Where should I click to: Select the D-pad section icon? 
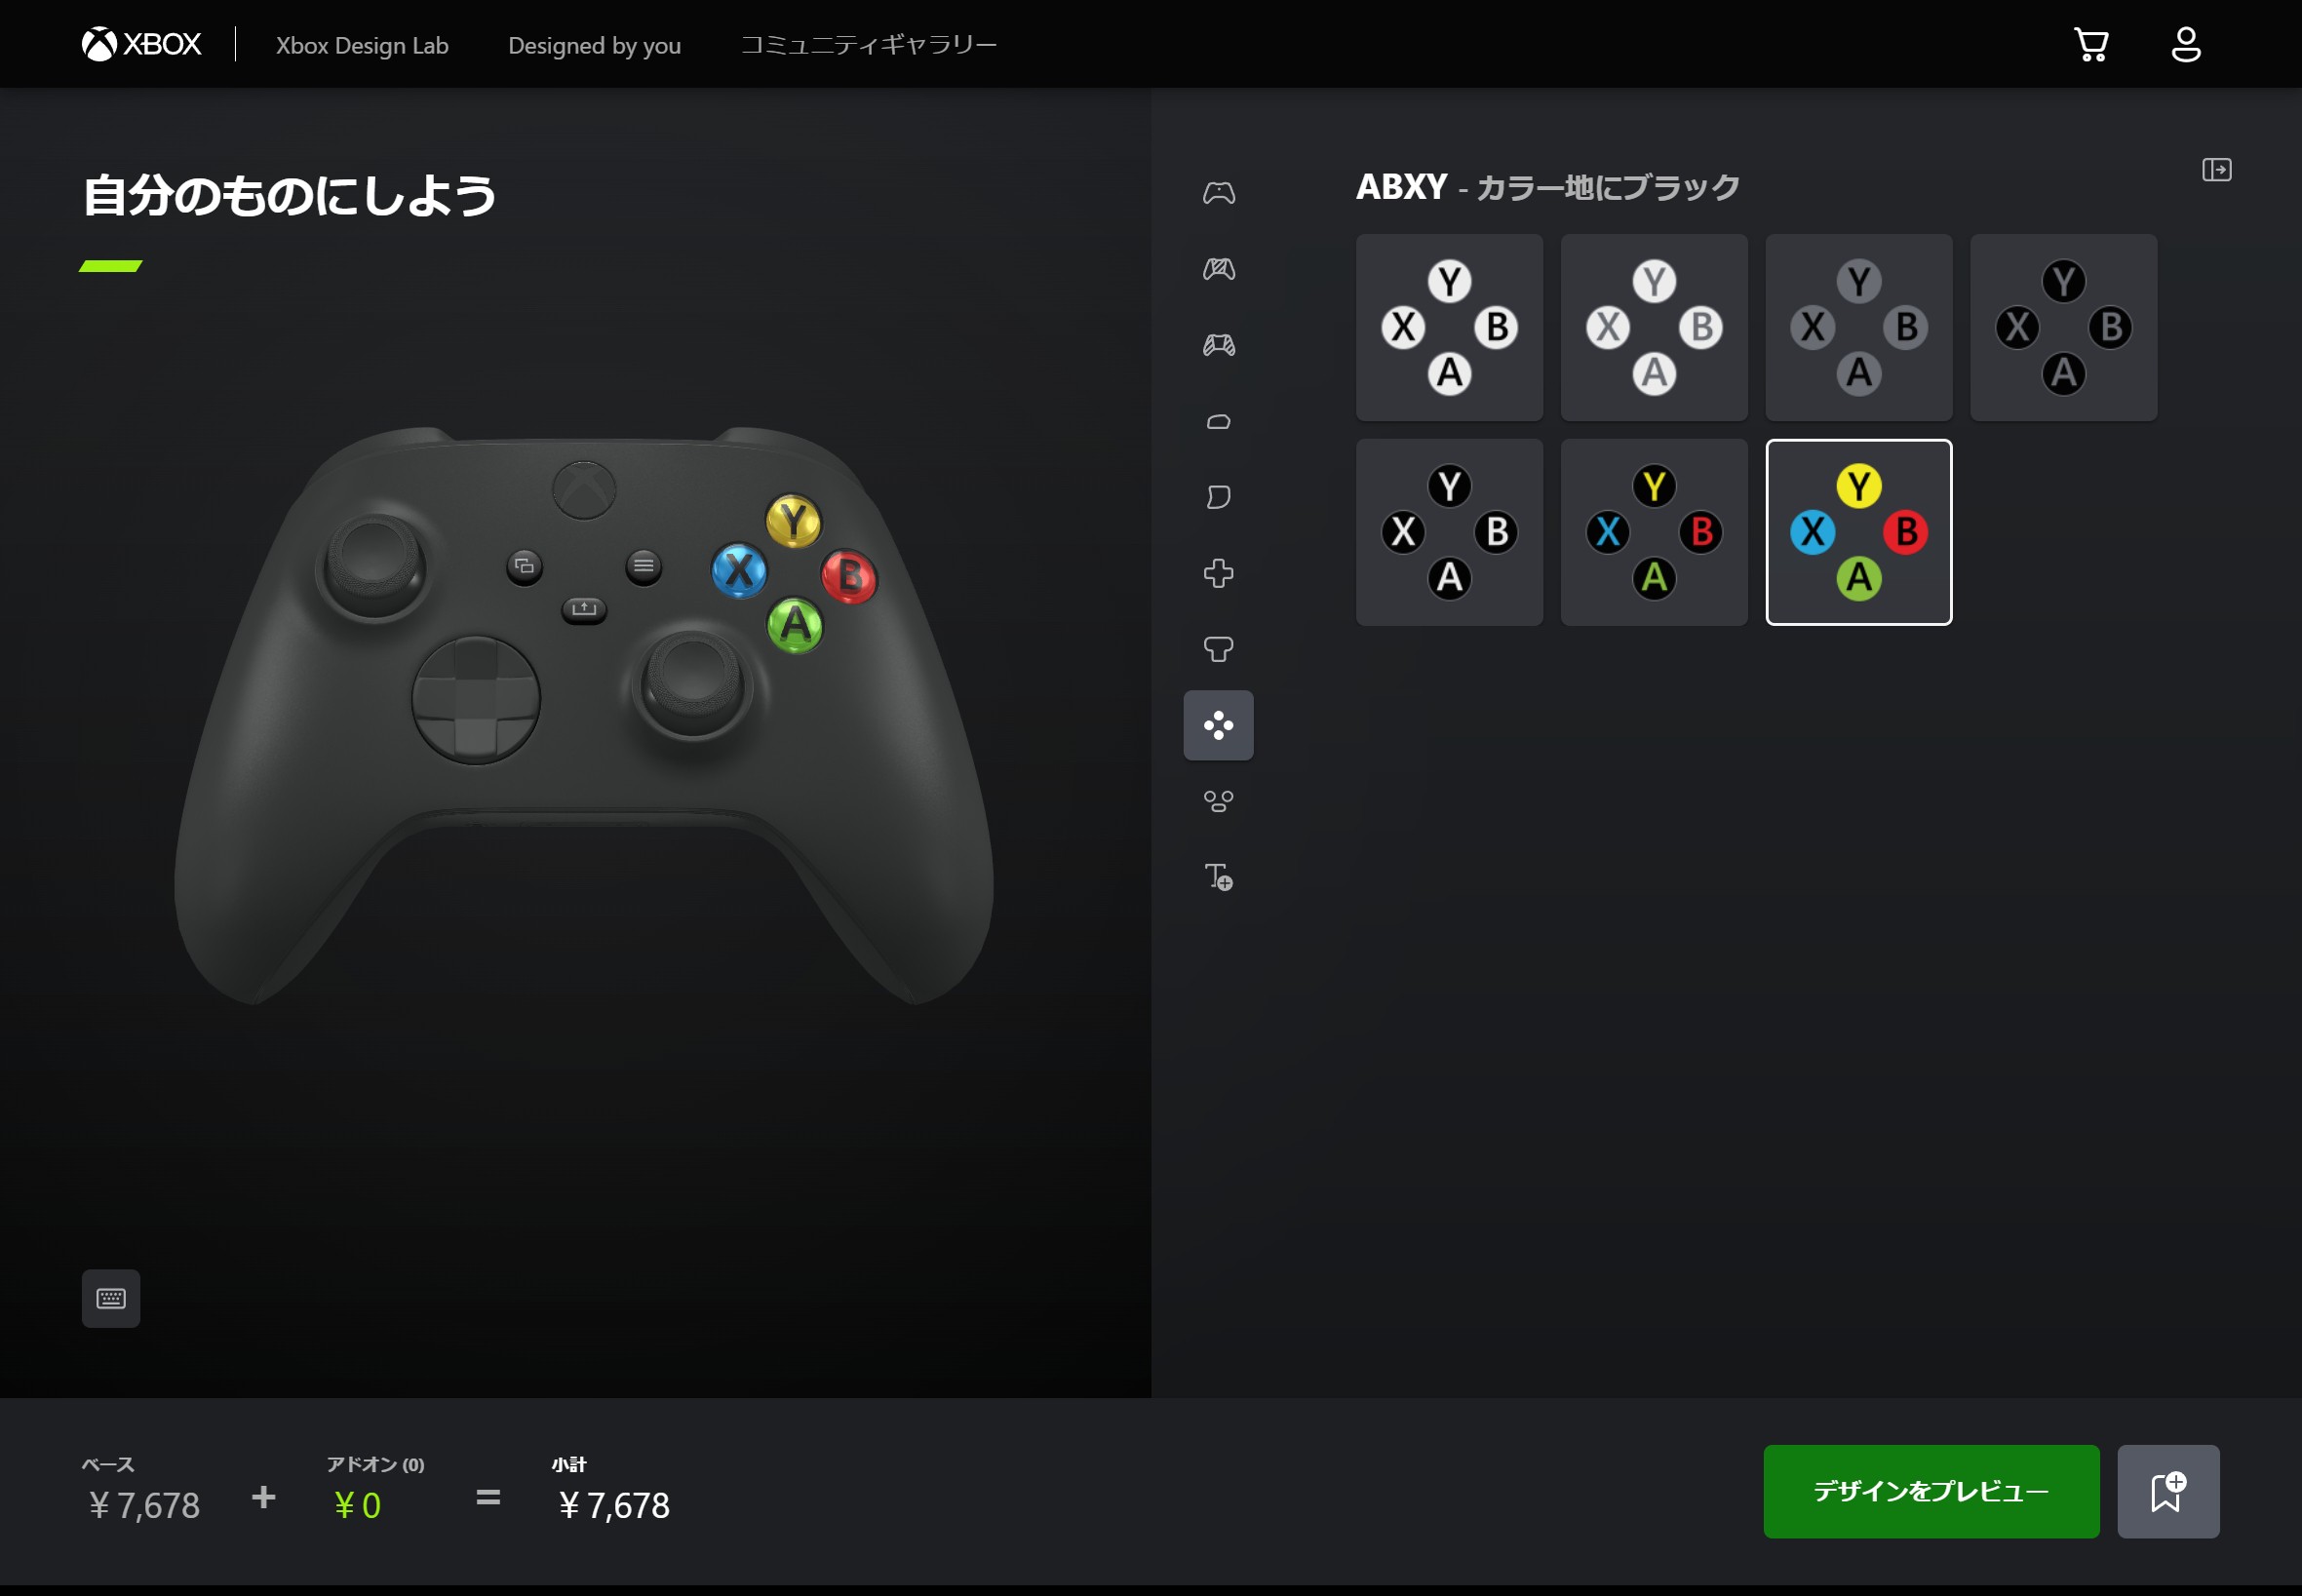1218,573
